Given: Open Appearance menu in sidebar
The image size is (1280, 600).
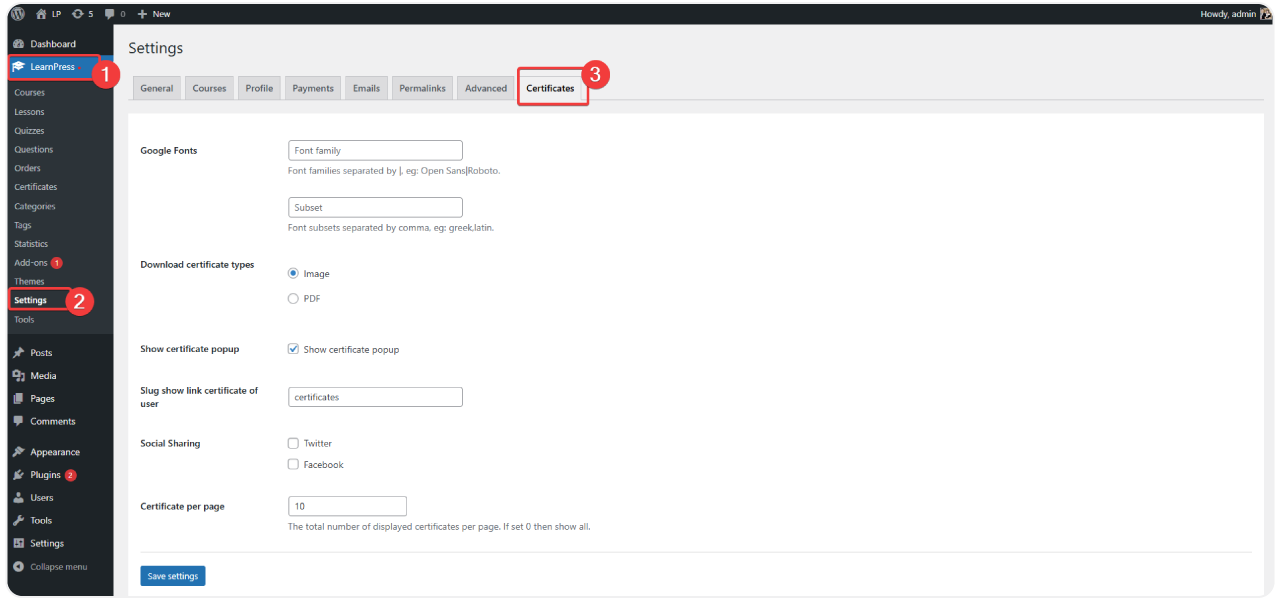Looking at the screenshot, I should pyautogui.click(x=54, y=452).
